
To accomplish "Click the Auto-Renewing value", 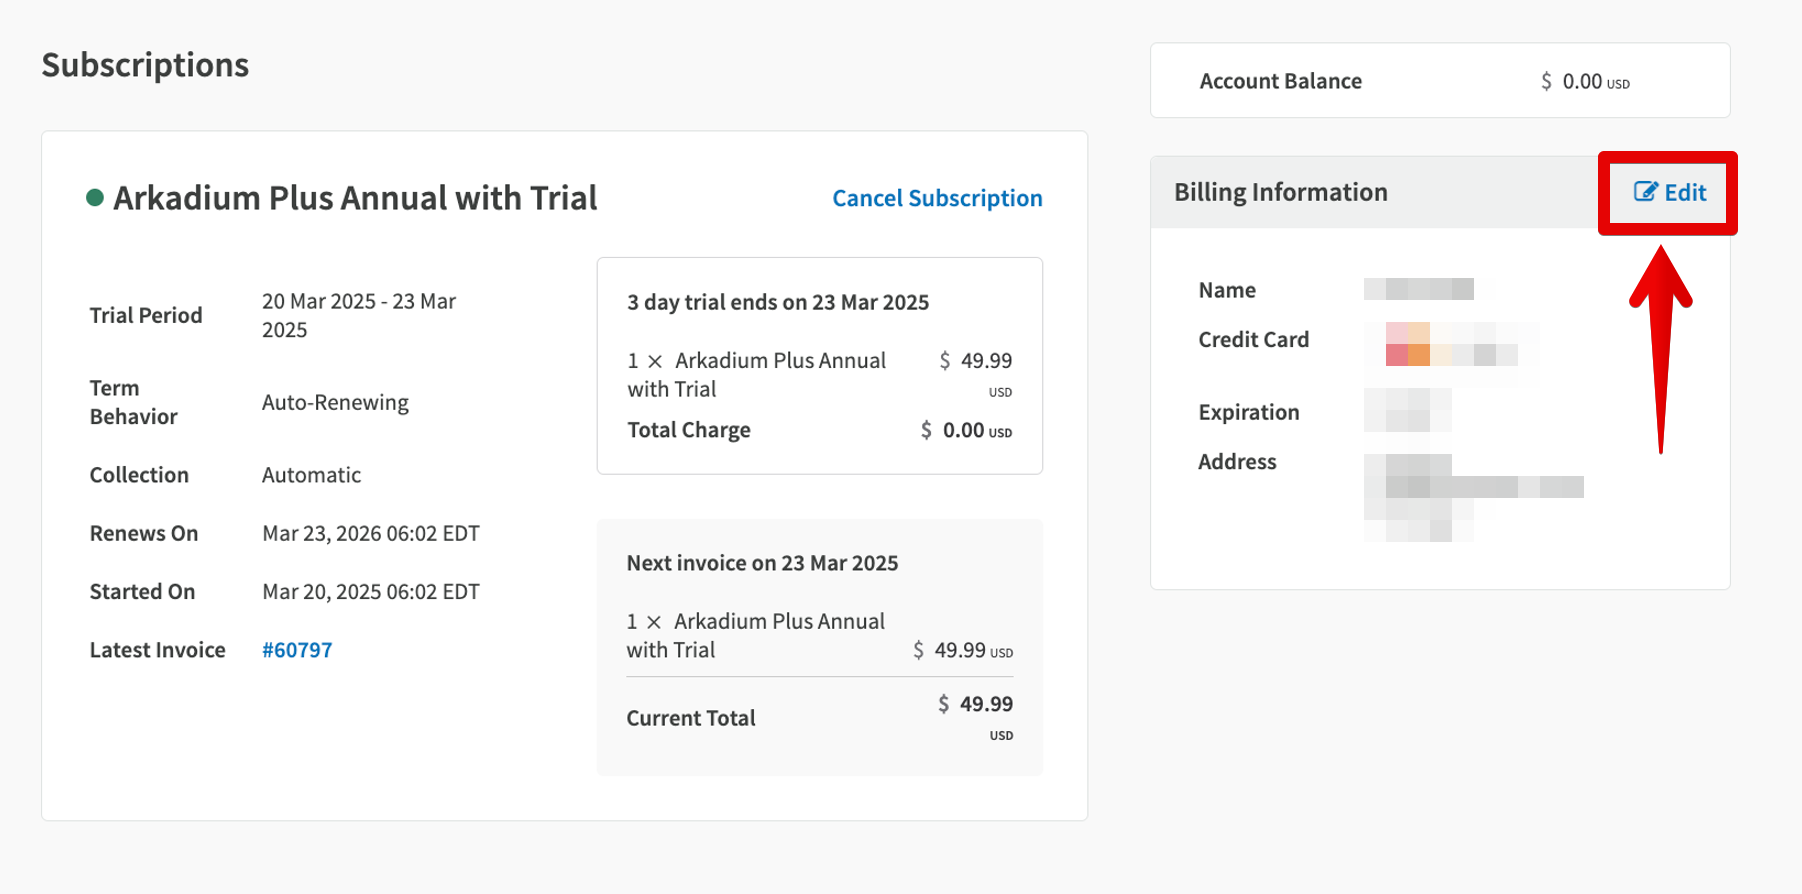I will [335, 402].
